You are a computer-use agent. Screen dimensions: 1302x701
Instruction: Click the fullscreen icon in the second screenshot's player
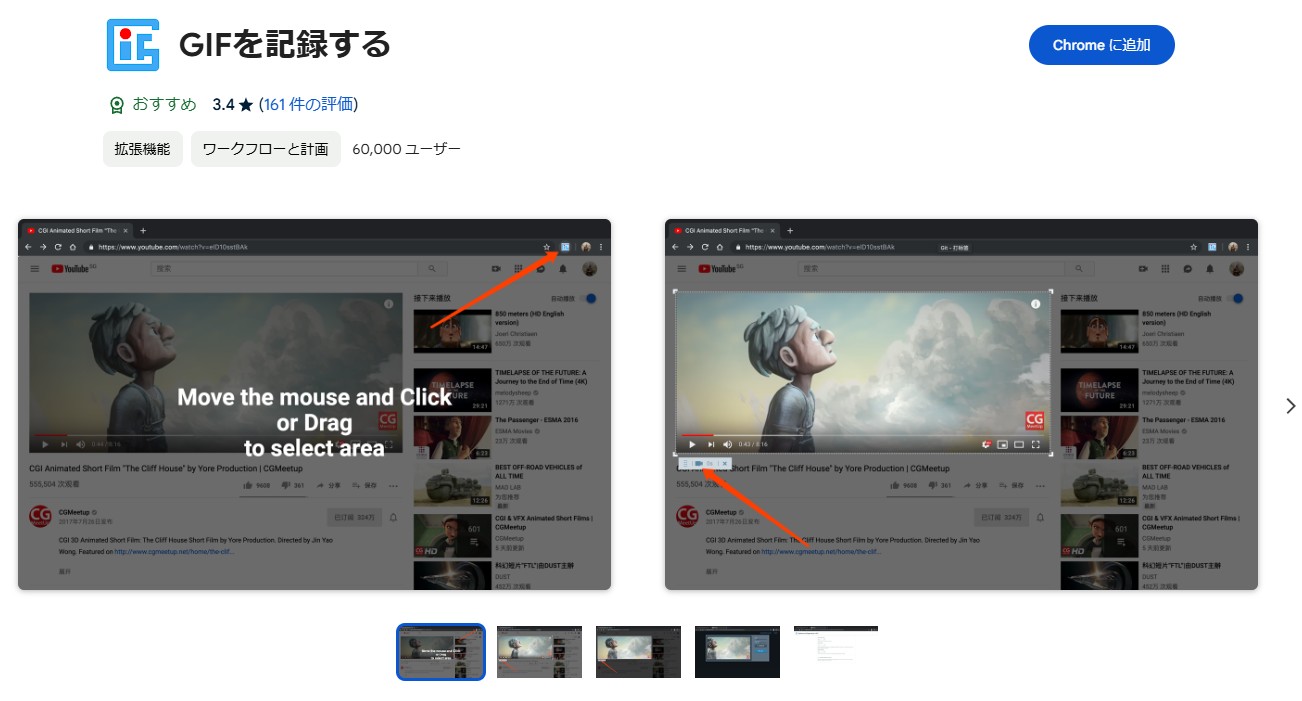pos(1037,444)
